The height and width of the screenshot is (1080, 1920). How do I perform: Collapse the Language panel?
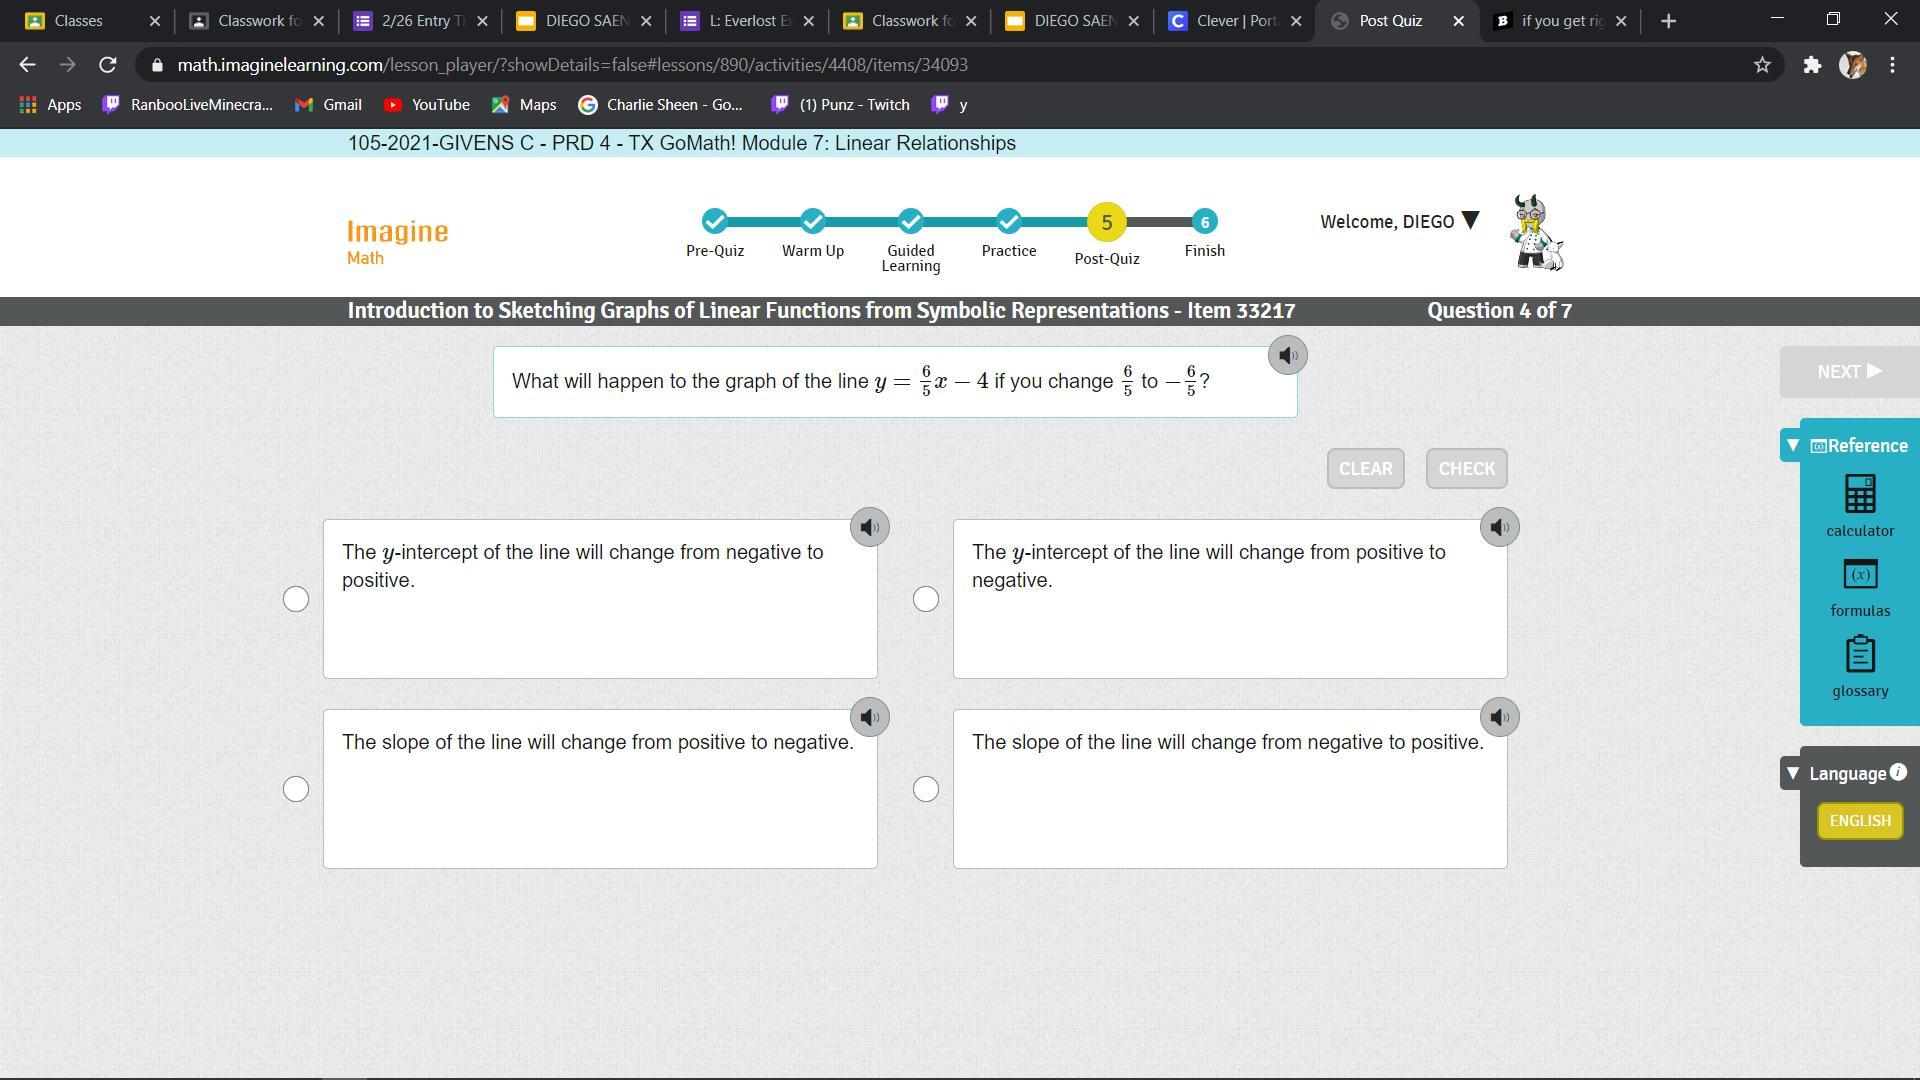pos(1793,773)
